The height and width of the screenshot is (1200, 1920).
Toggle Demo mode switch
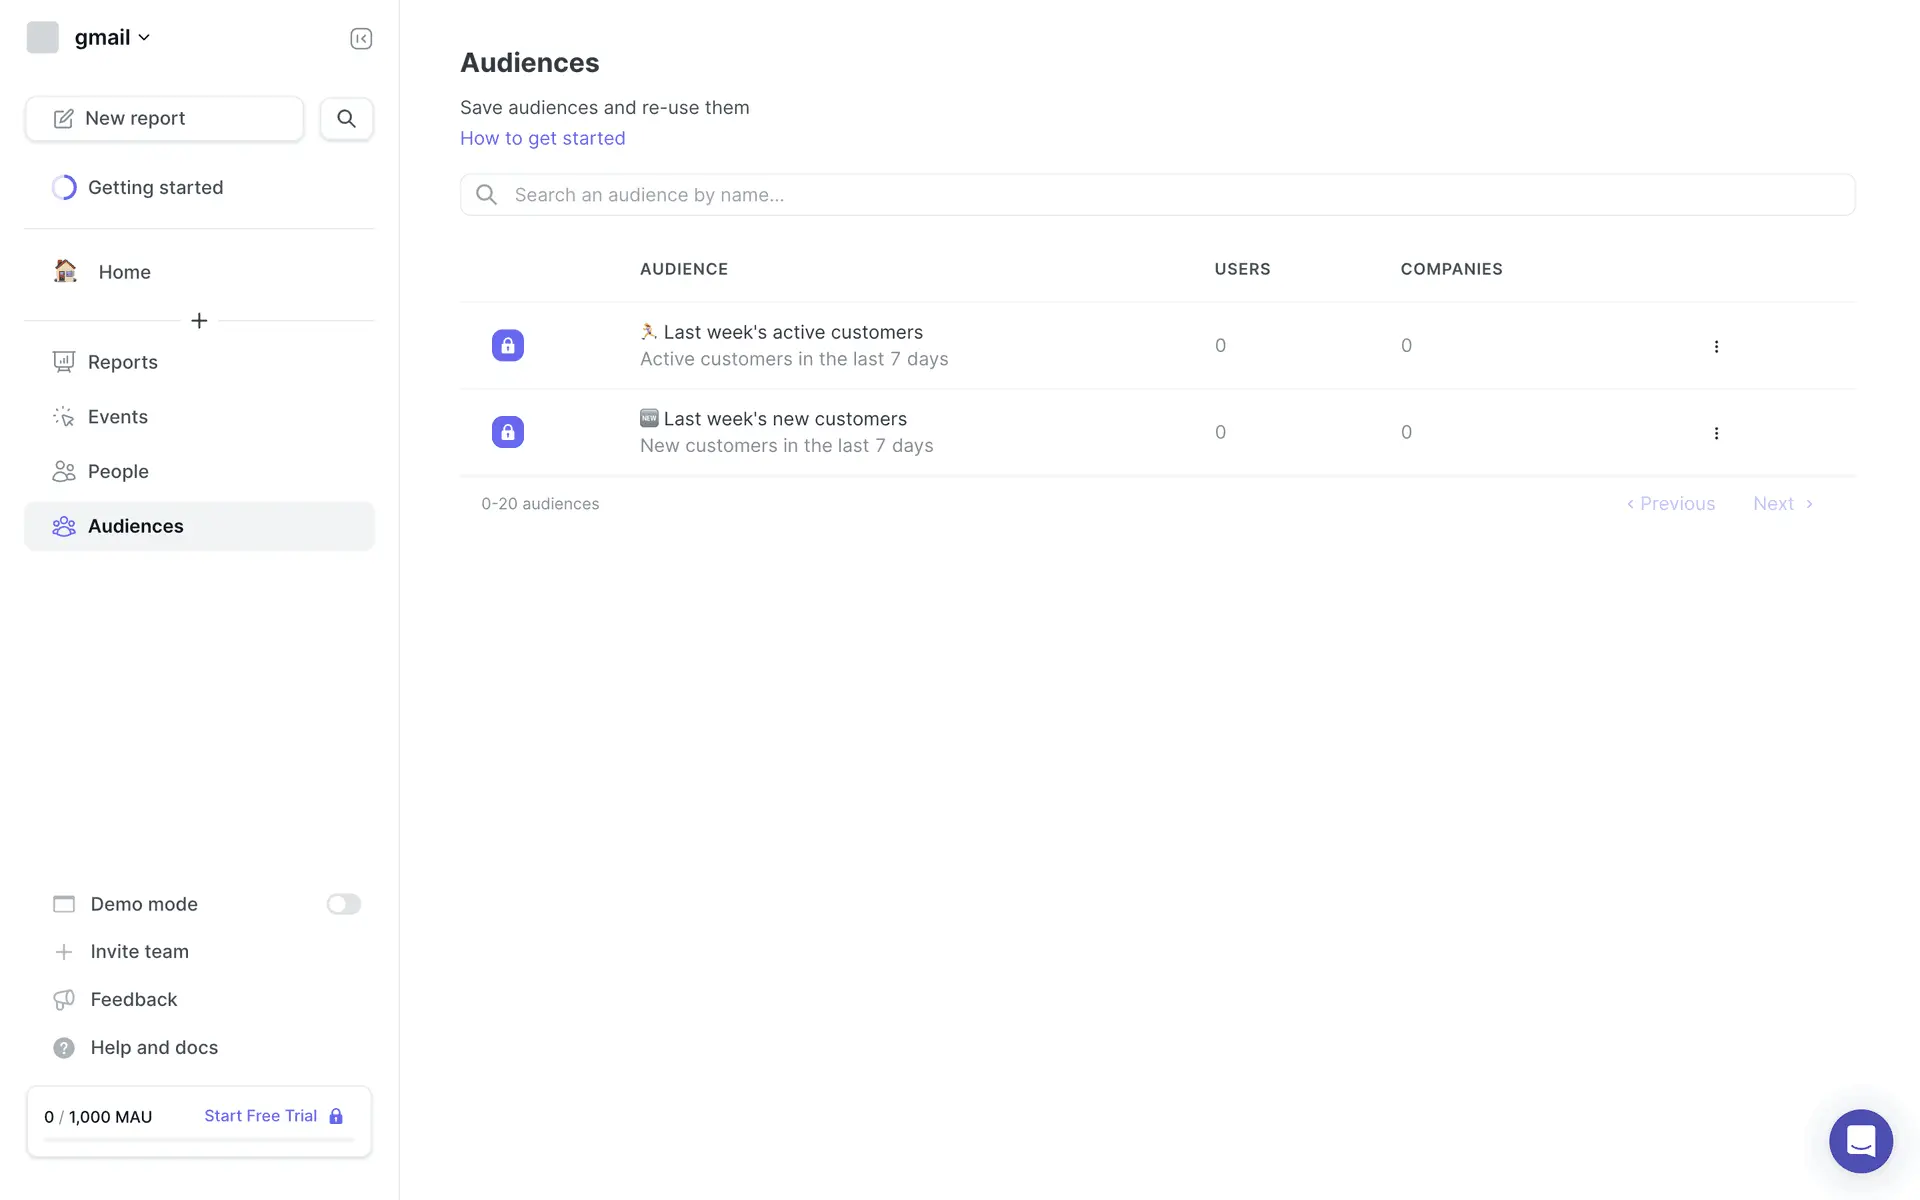click(343, 904)
